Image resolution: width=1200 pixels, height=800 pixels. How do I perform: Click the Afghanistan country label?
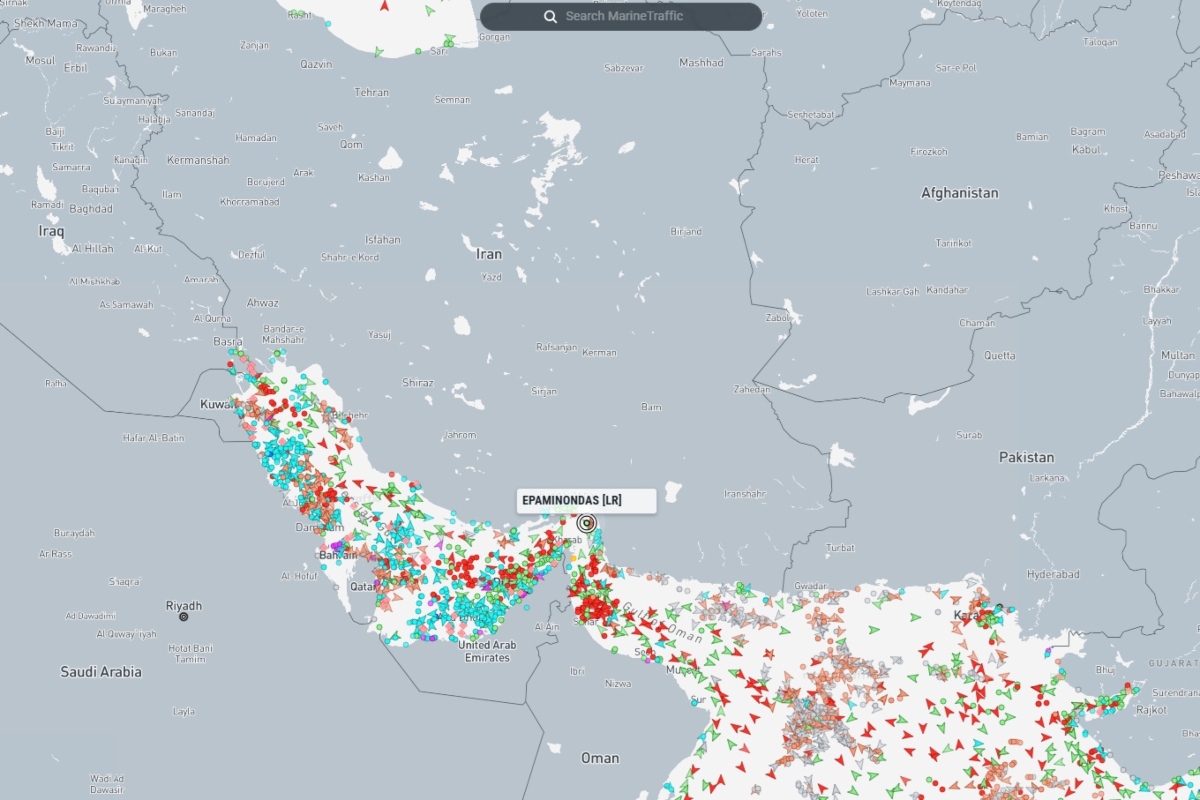point(959,193)
